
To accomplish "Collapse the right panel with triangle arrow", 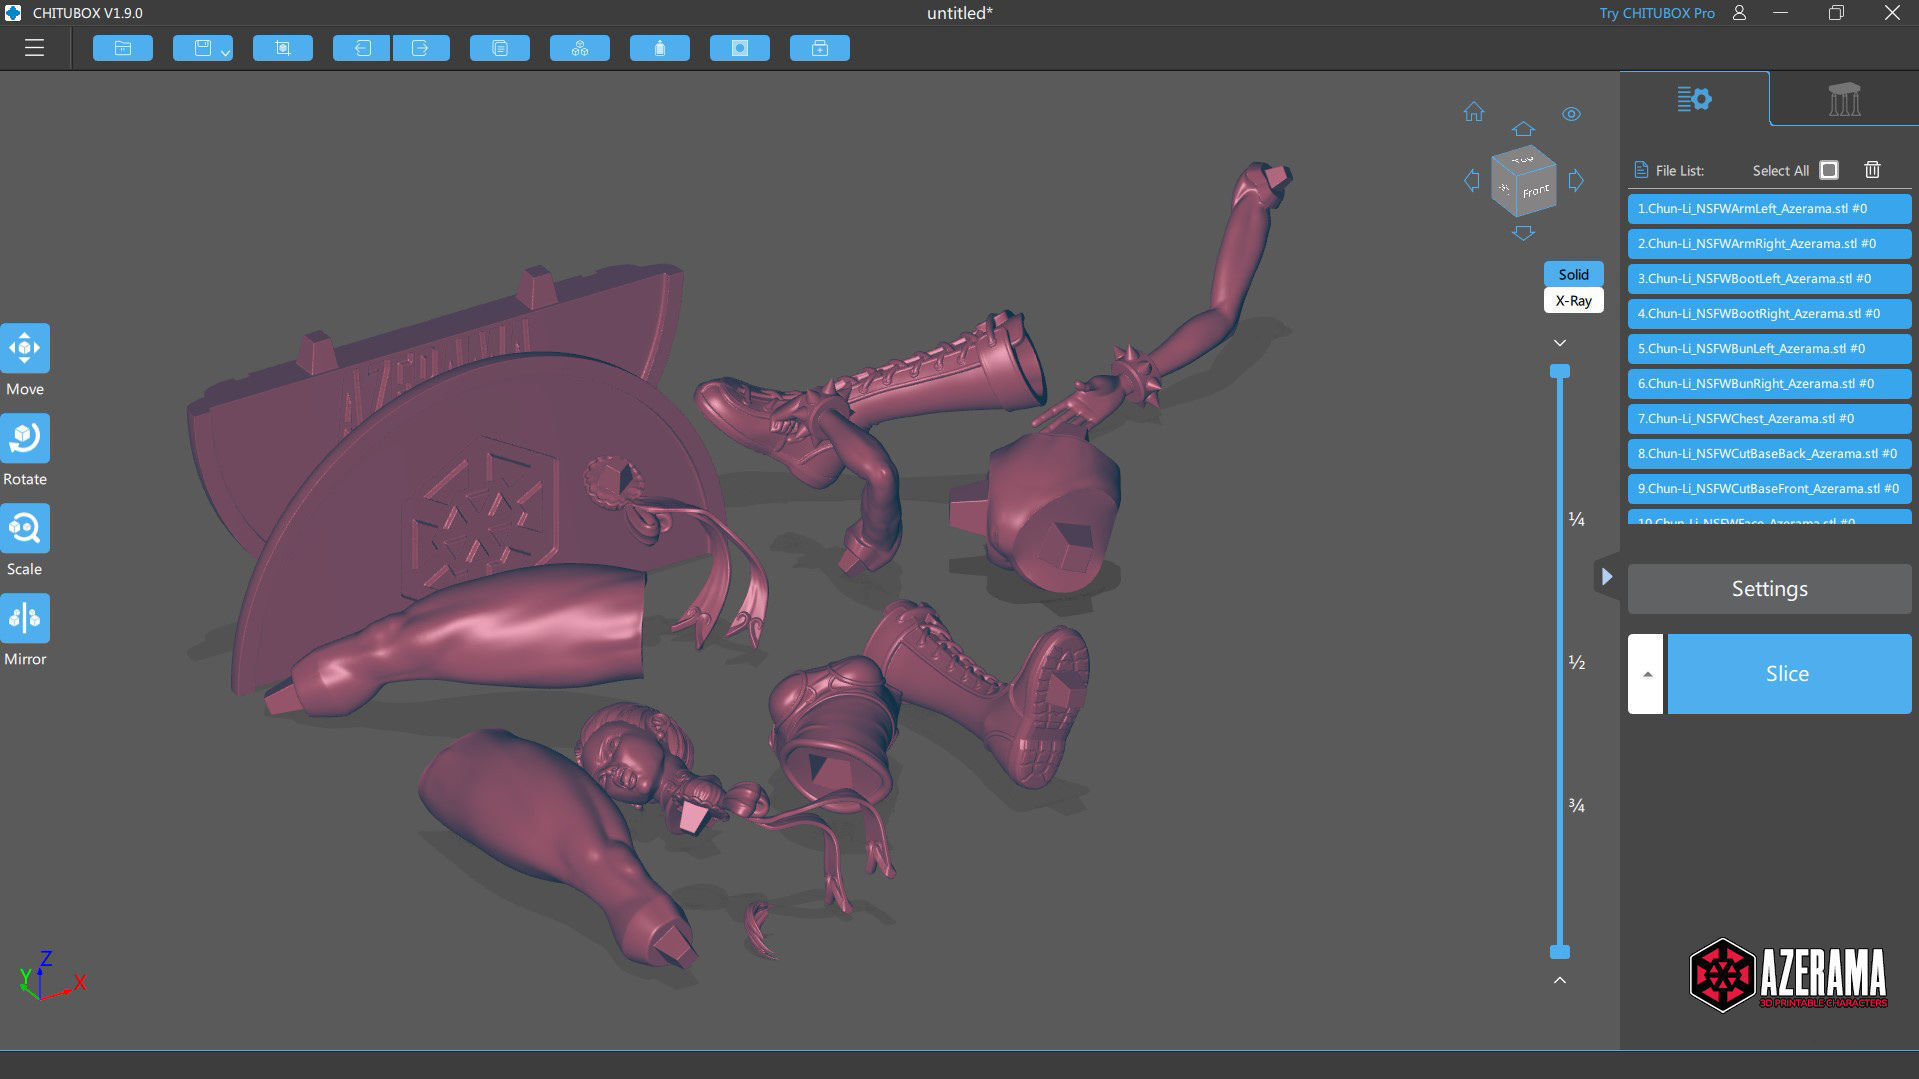I will tap(1606, 577).
